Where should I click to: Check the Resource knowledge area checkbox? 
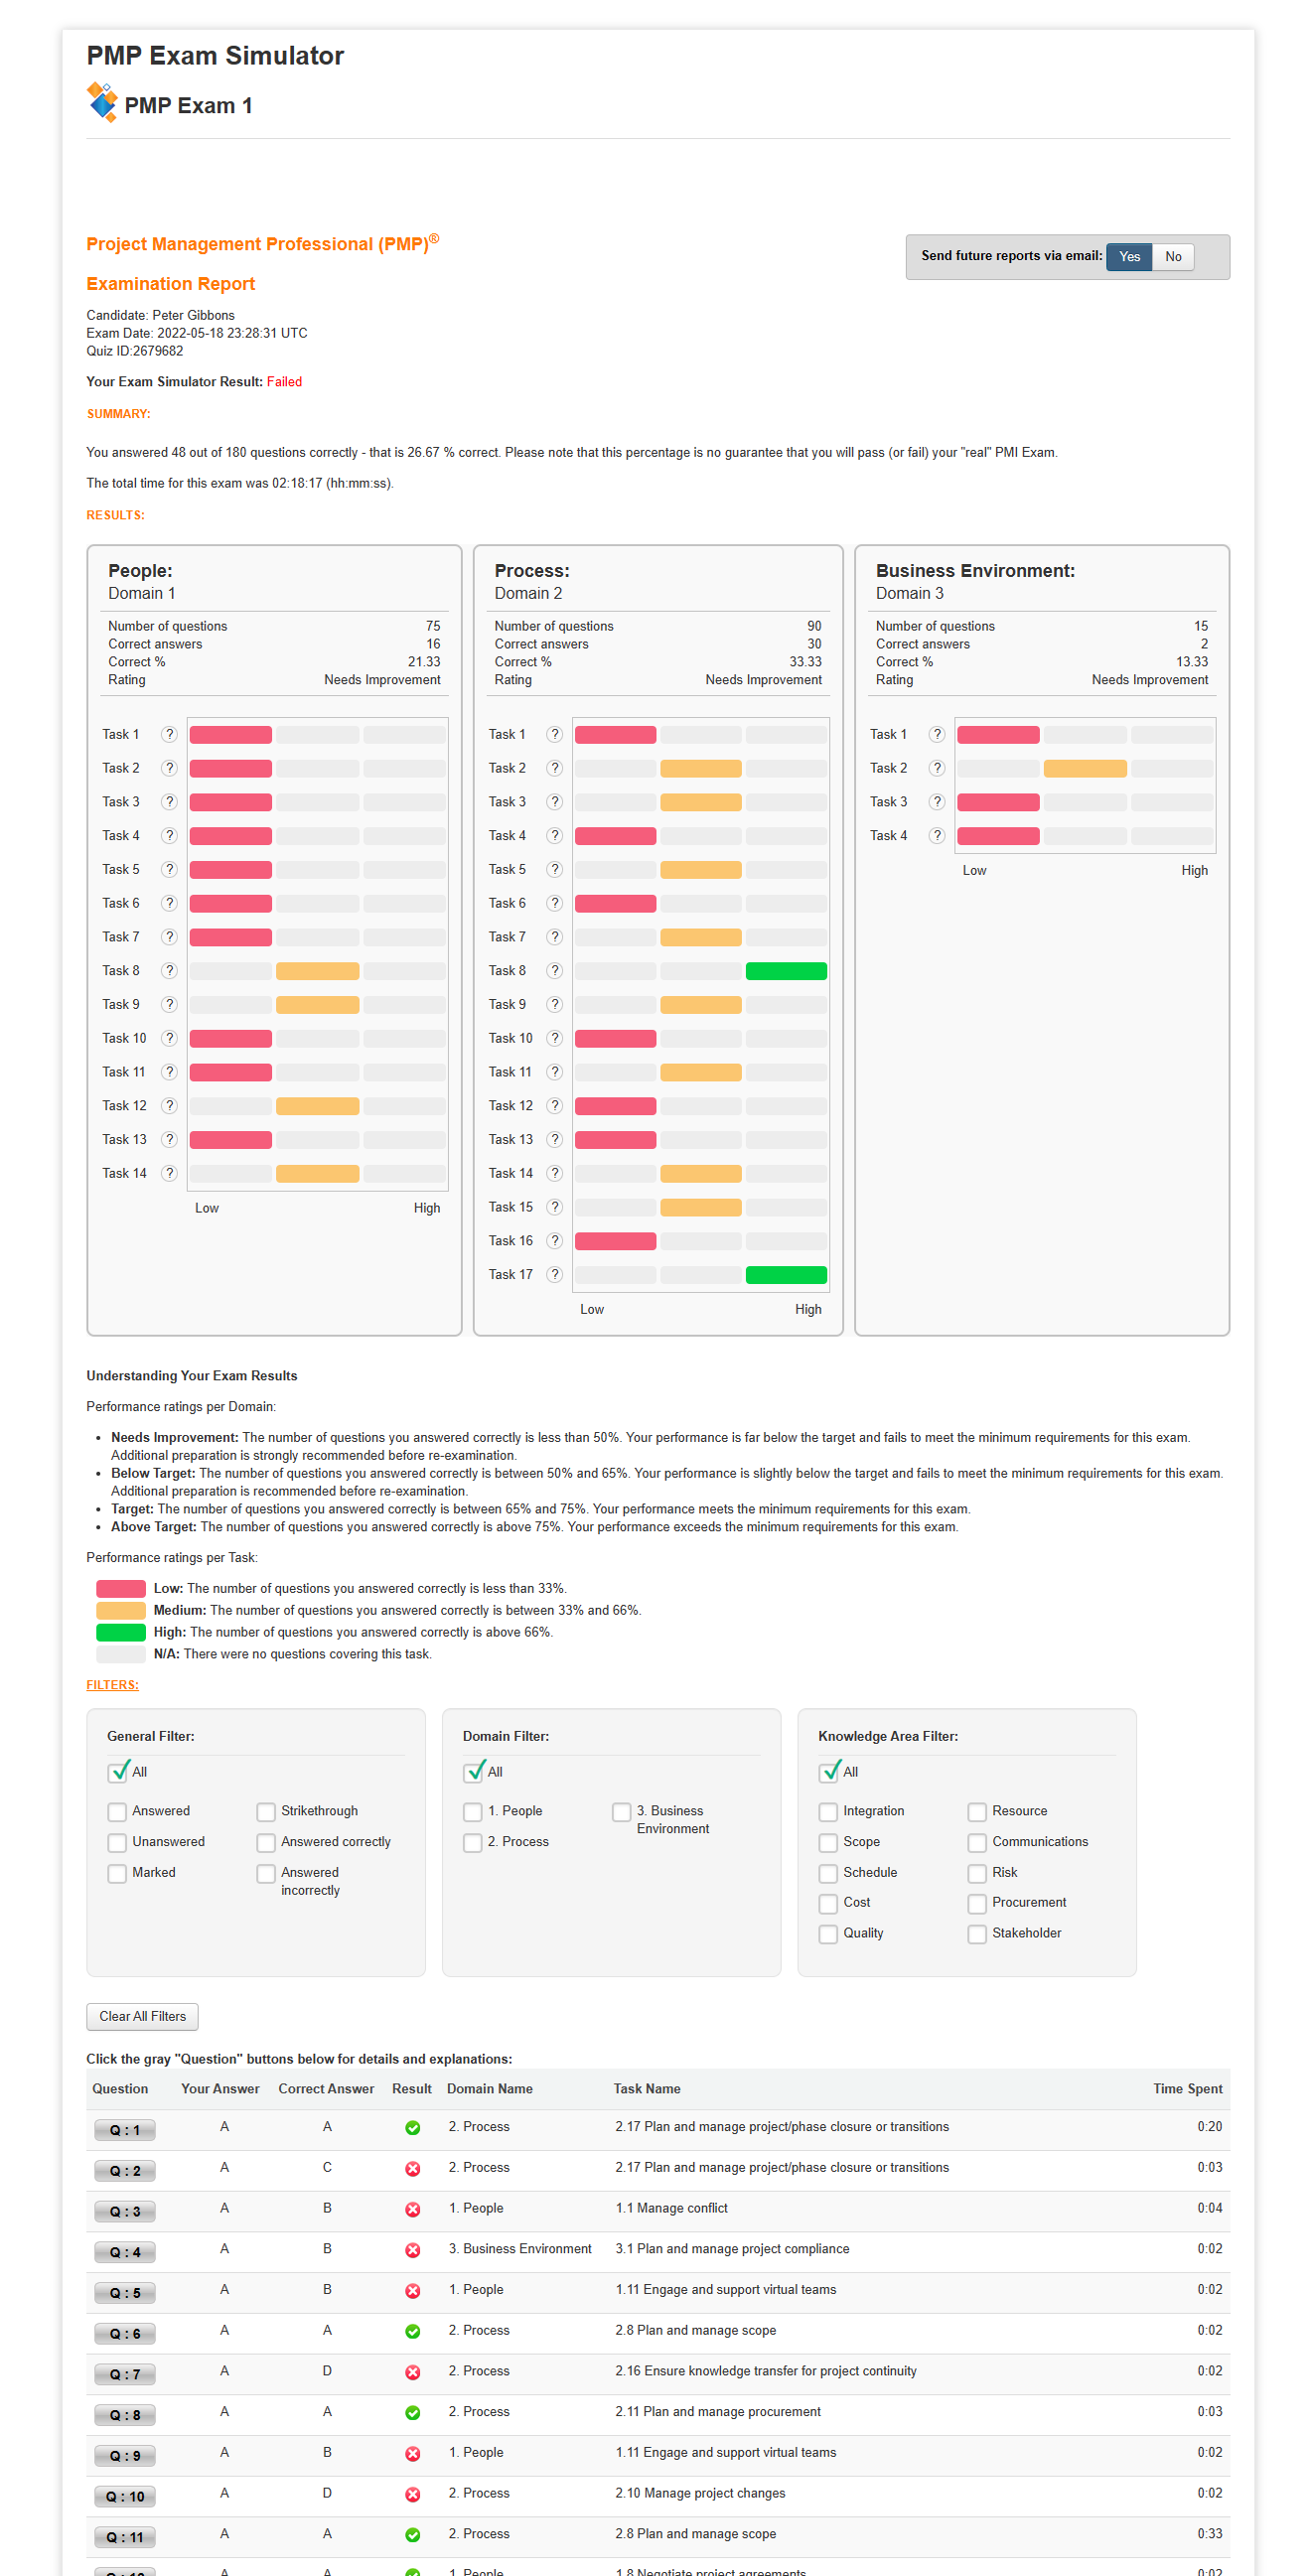tap(977, 1812)
